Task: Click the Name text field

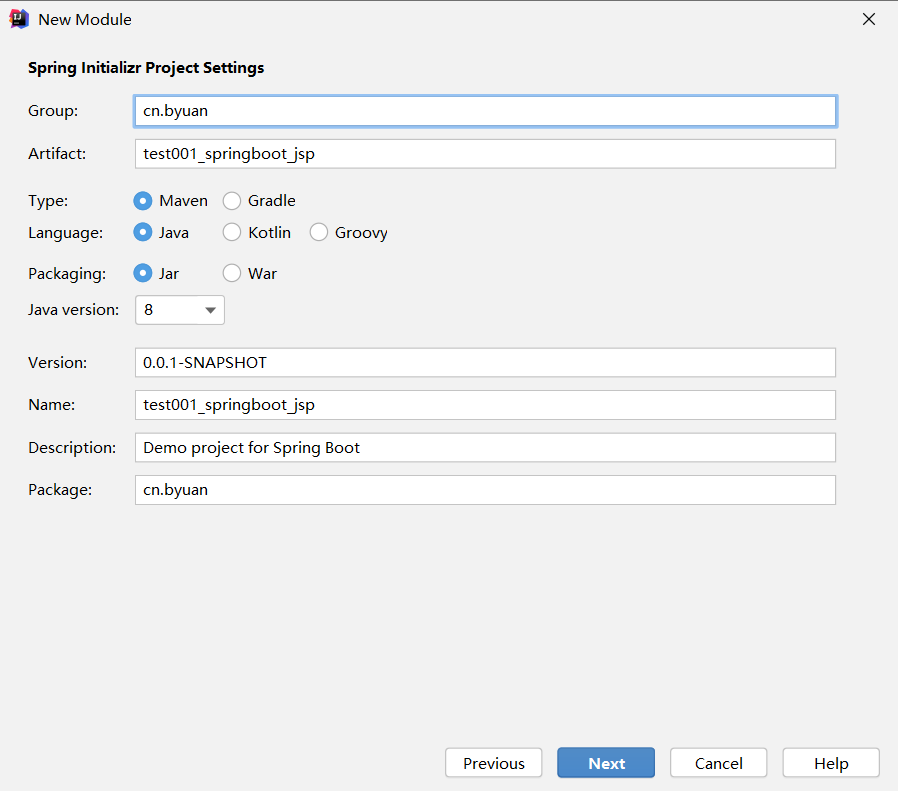Action: (x=486, y=405)
